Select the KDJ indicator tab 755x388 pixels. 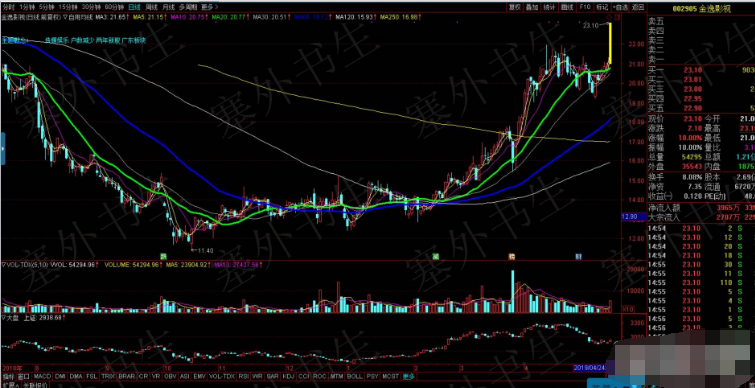tap(288, 376)
